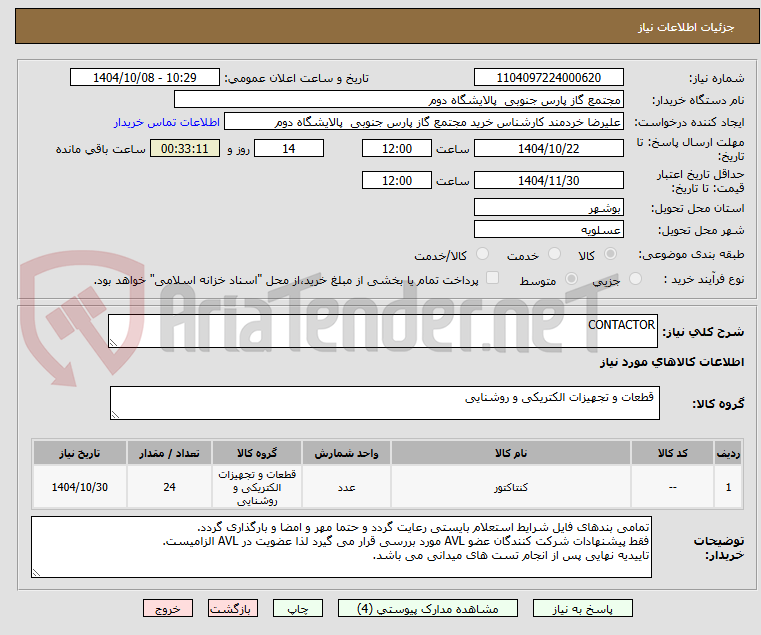
Task: Click the توضیحات خریدار text area
Action: pos(341,547)
